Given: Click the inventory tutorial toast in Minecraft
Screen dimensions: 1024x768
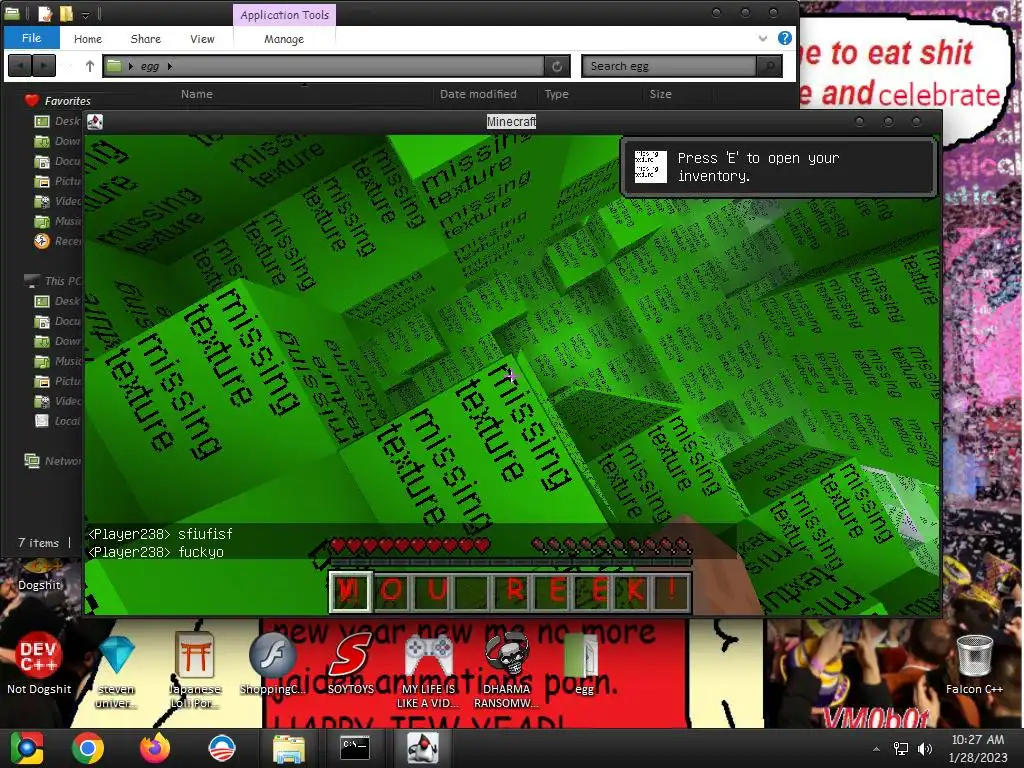Looking at the screenshot, I should (779, 167).
